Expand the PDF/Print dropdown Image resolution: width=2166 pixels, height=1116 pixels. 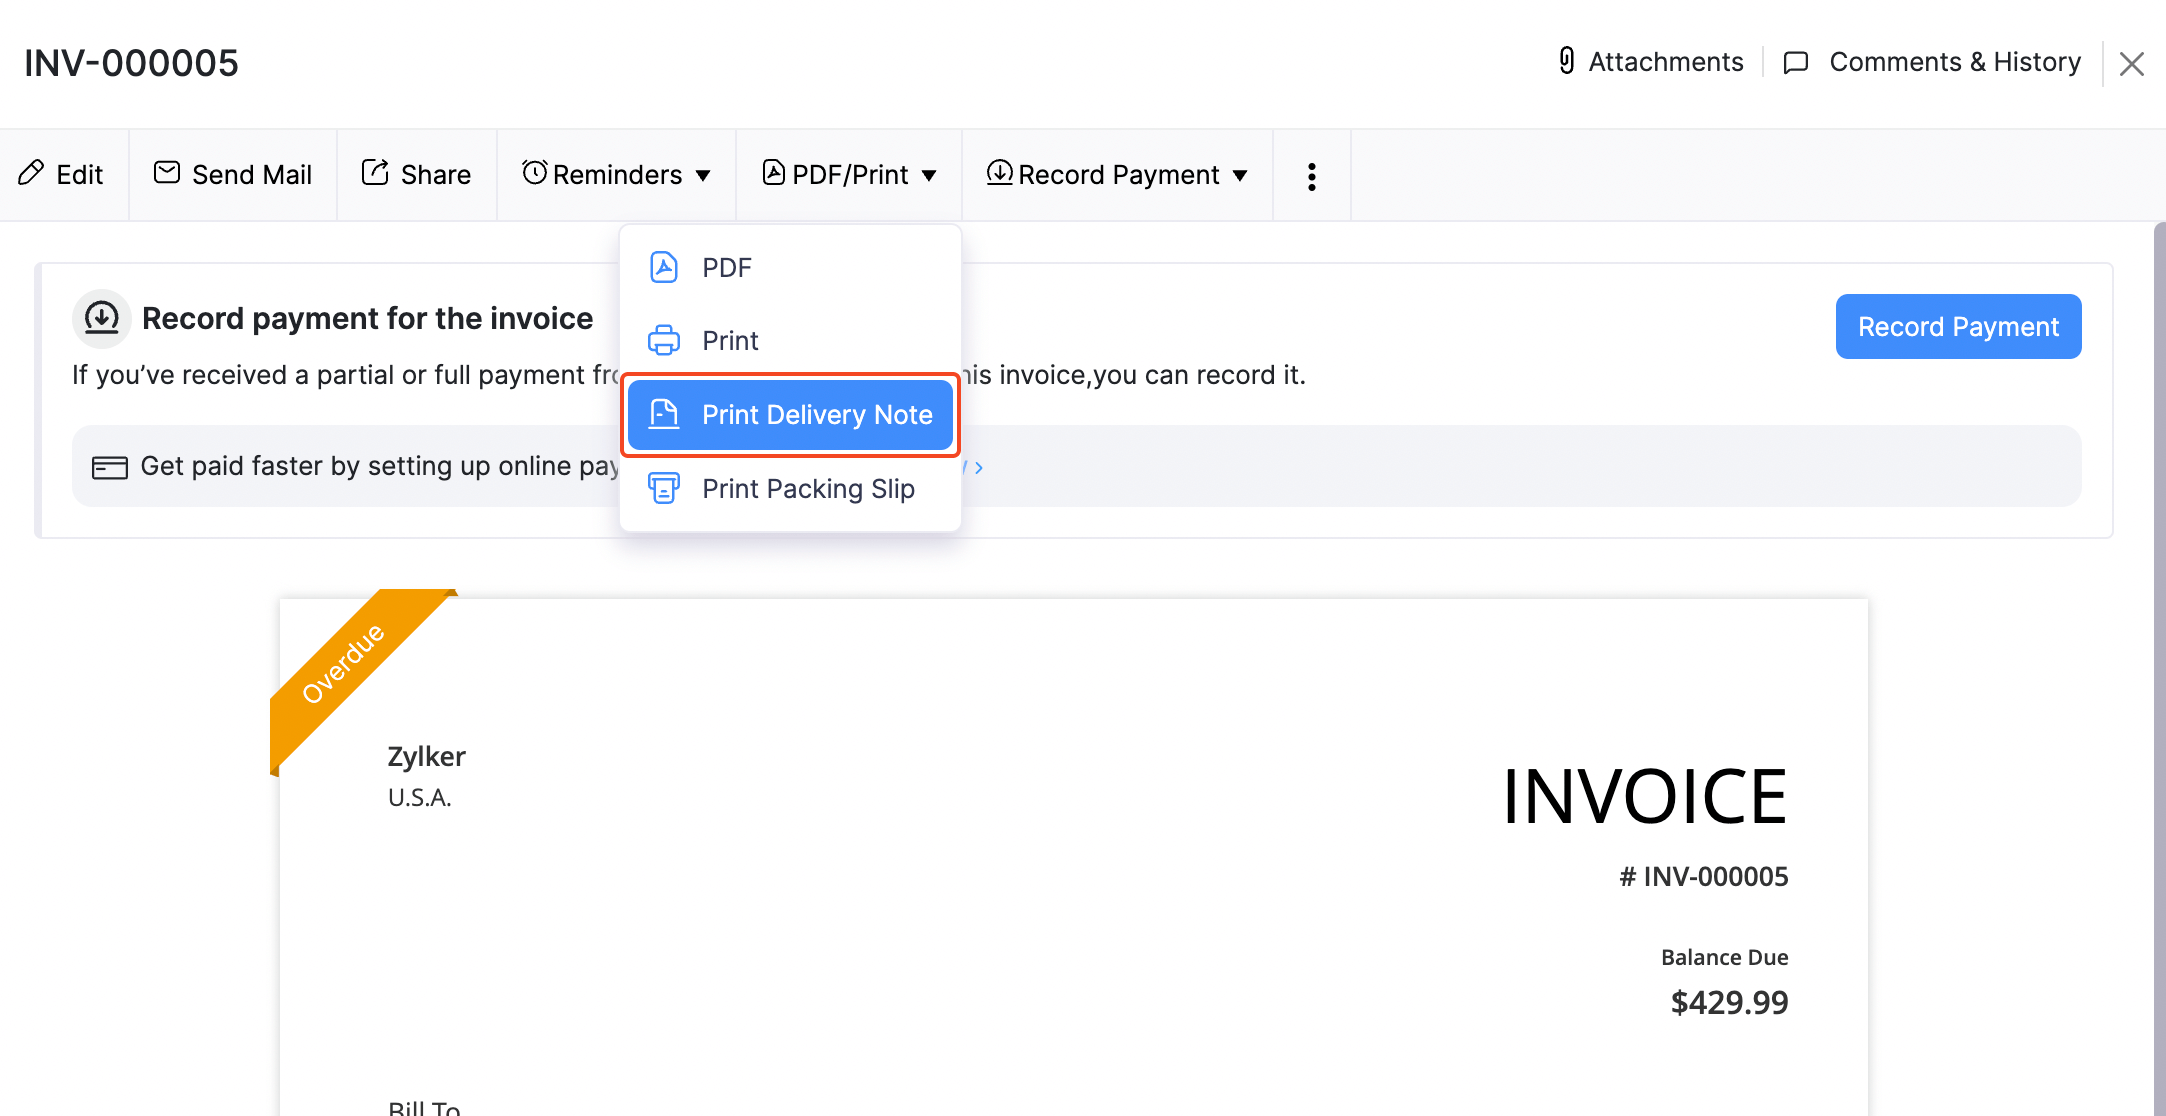click(x=848, y=174)
